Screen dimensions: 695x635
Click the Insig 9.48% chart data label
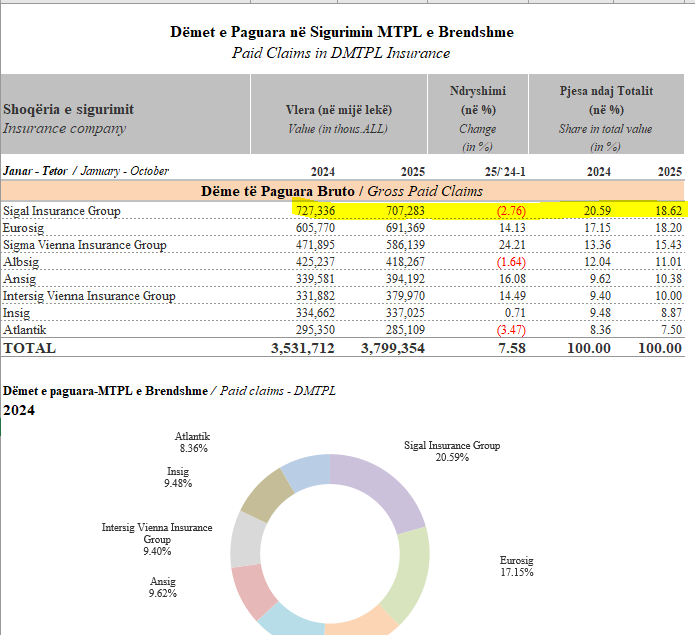[178, 476]
